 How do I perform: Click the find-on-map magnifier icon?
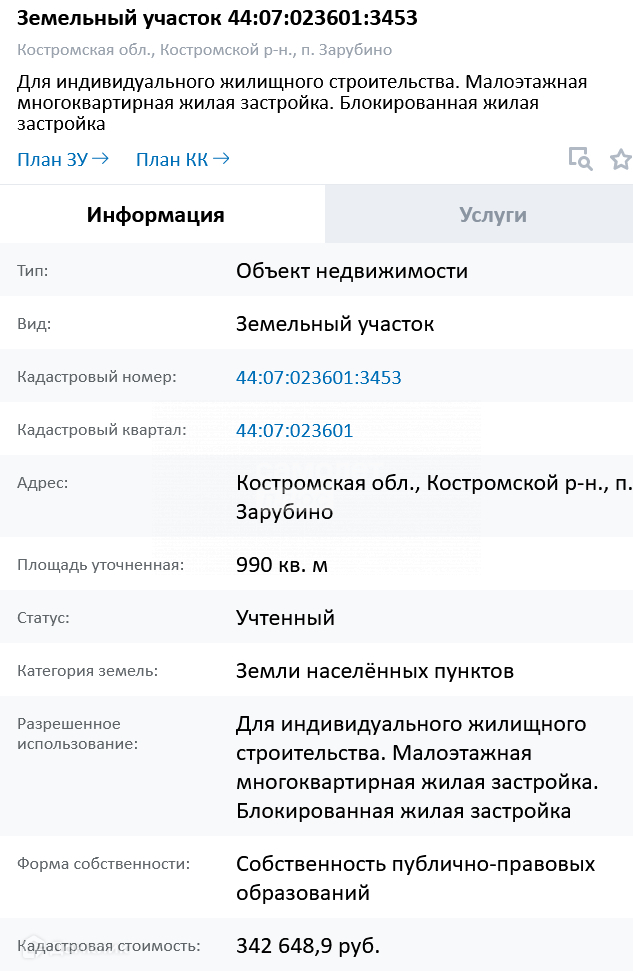pyautogui.click(x=580, y=159)
